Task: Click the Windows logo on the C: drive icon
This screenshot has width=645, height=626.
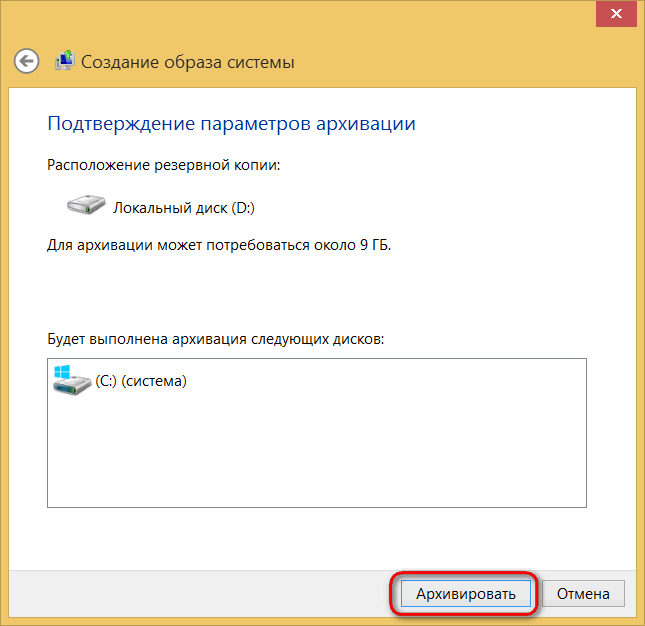Action: click(62, 372)
